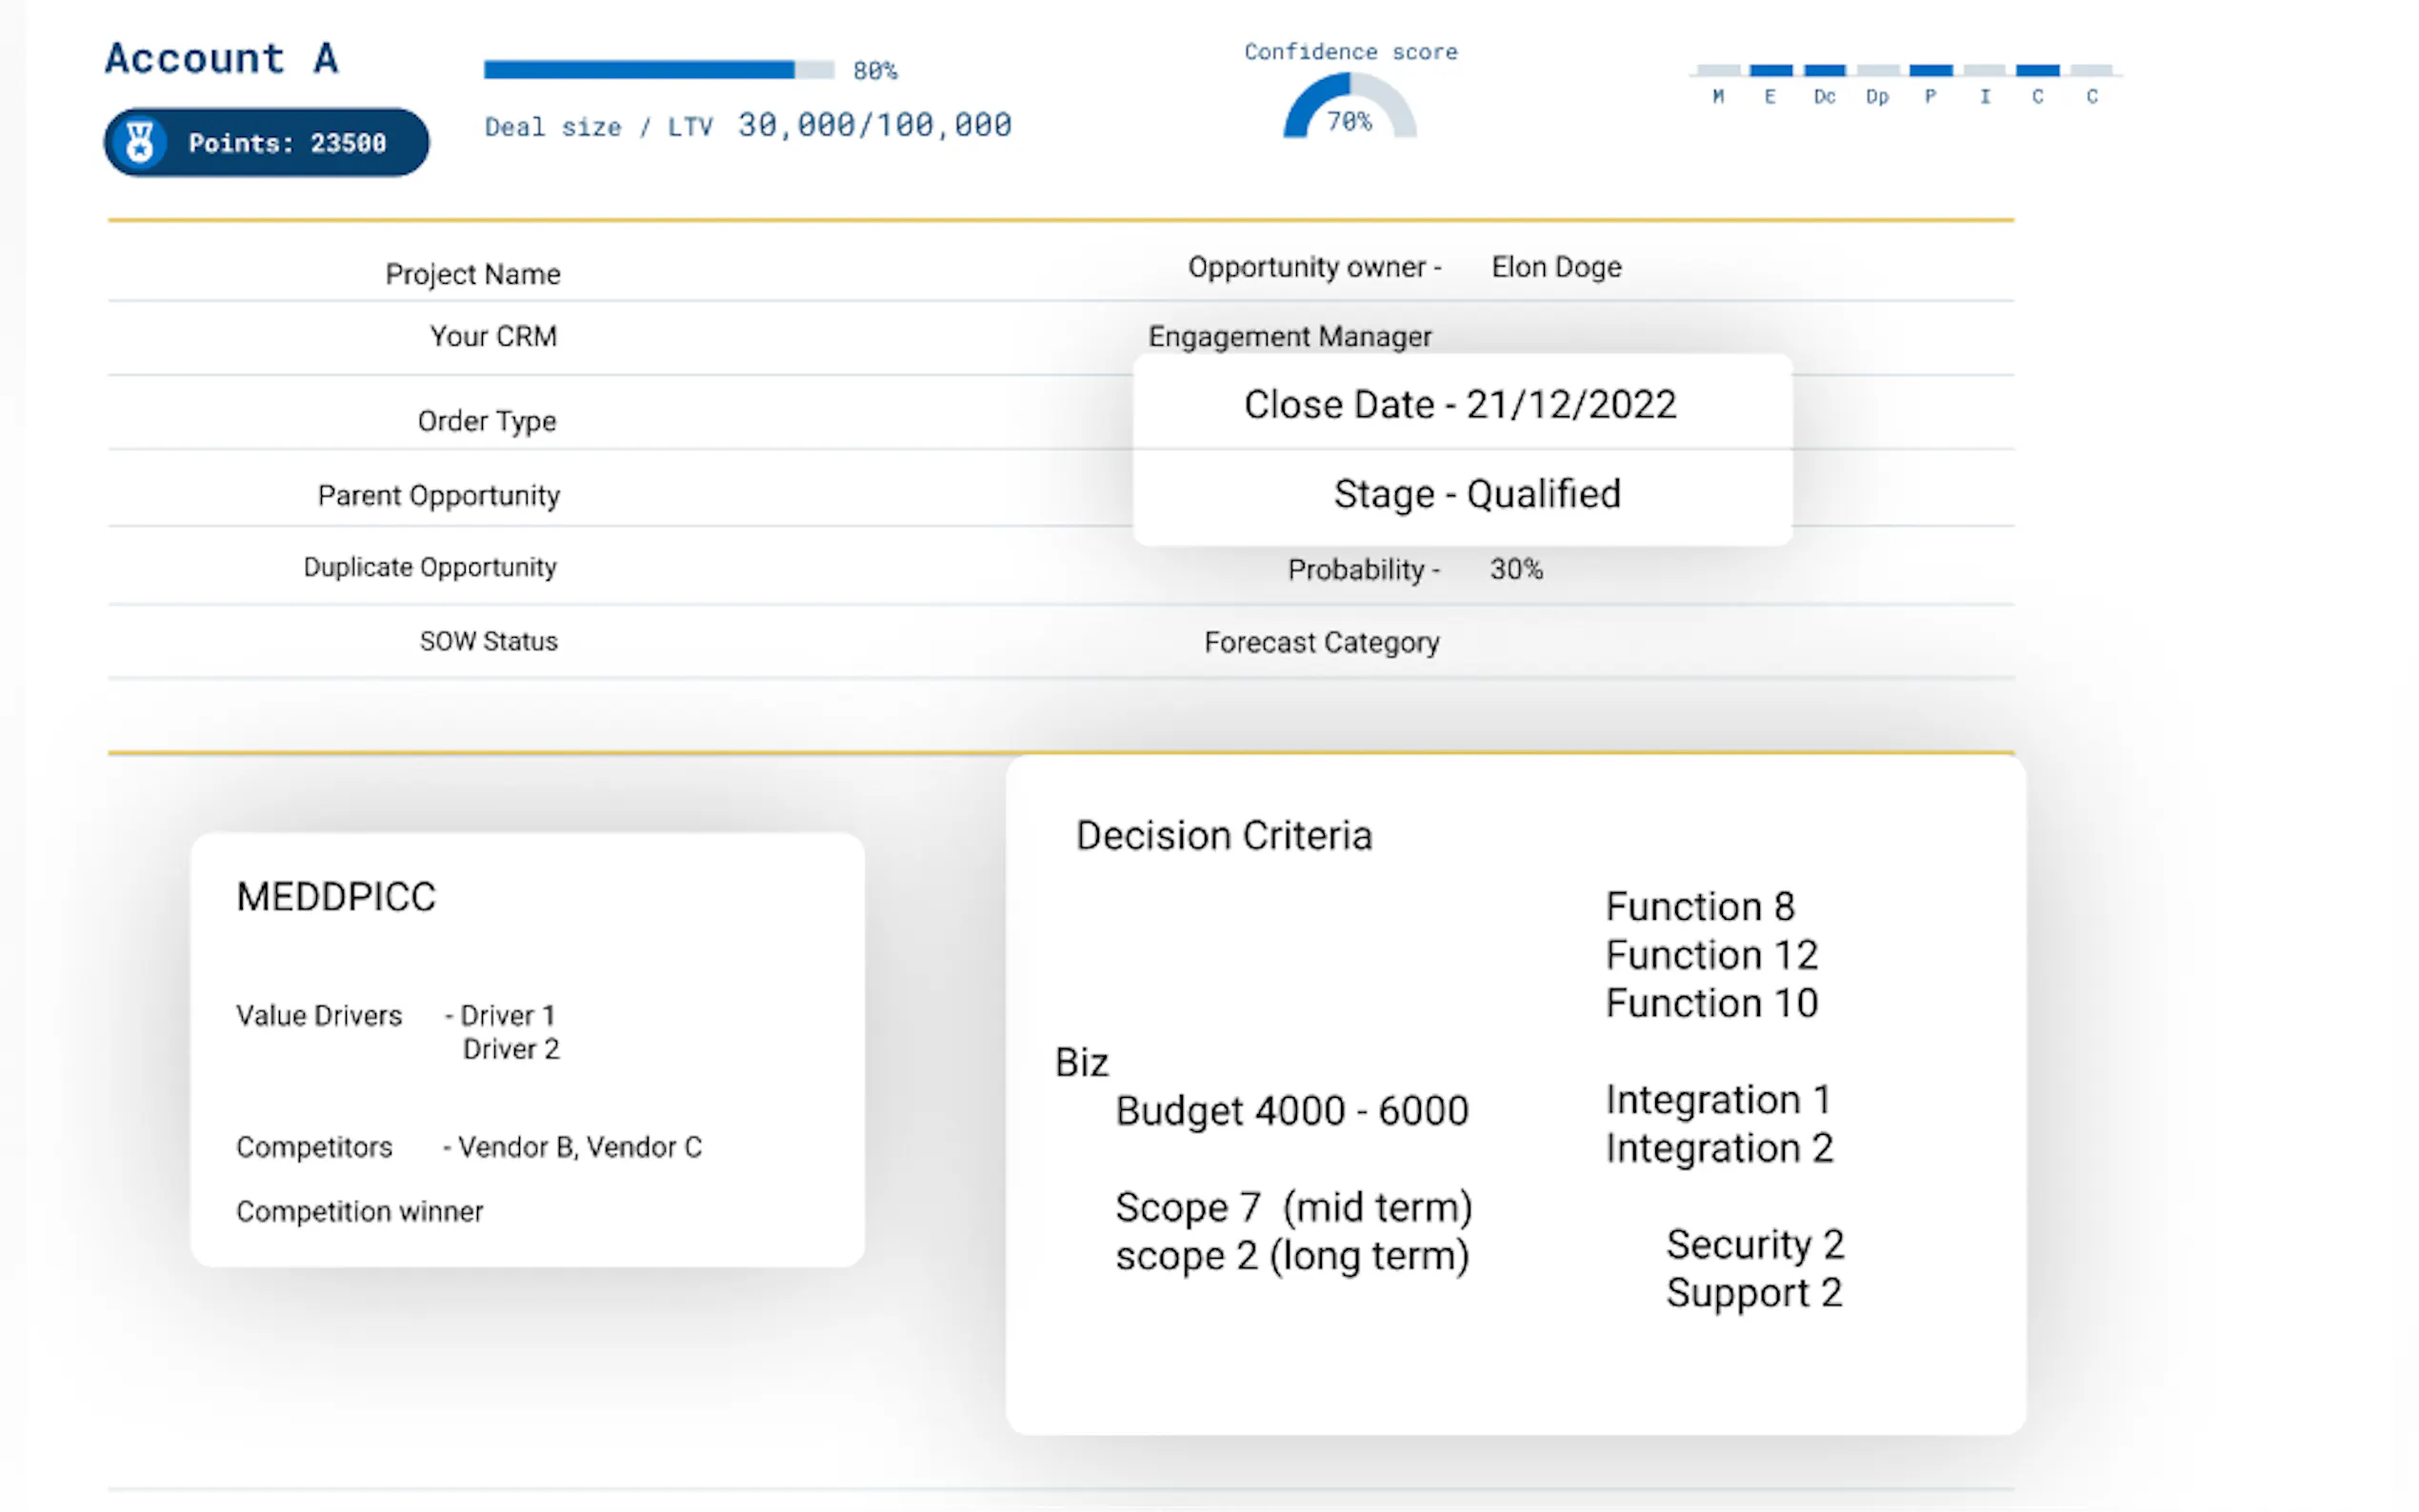Select the I segment in MEDDPICC indicator
2419x1512 pixels.
pyautogui.click(x=1984, y=71)
